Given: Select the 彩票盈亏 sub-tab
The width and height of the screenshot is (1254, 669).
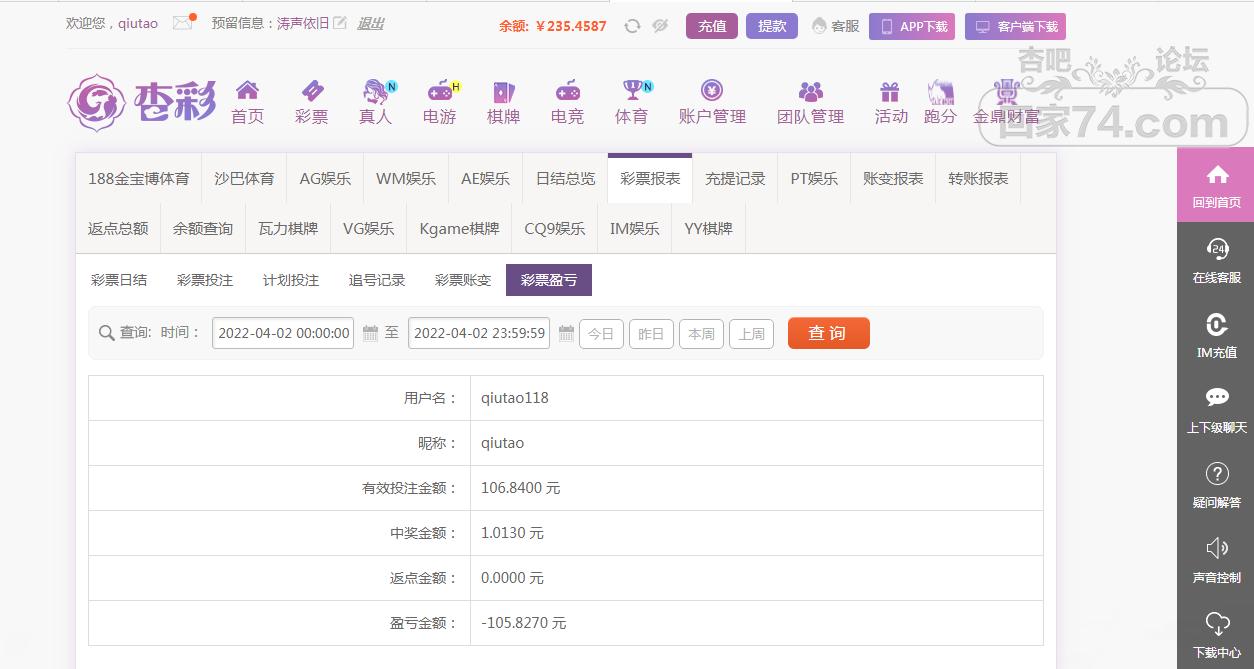Looking at the screenshot, I should [549, 280].
